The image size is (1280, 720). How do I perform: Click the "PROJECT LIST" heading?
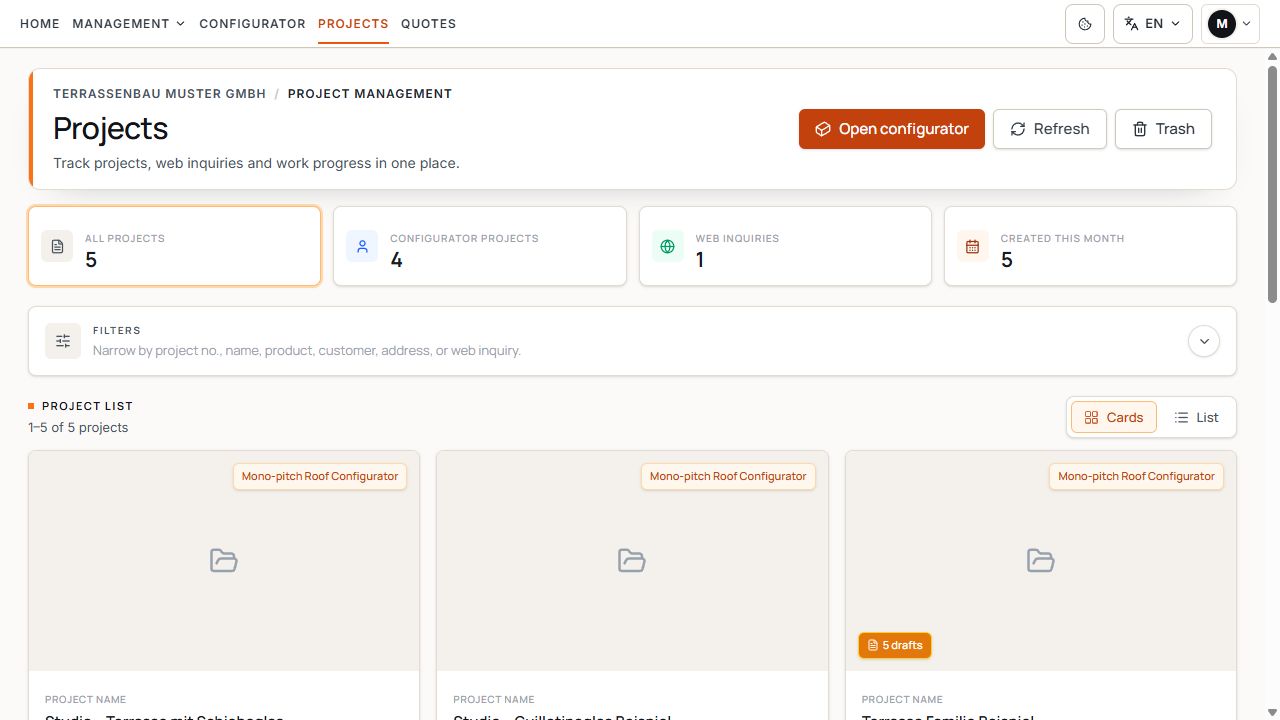click(87, 406)
